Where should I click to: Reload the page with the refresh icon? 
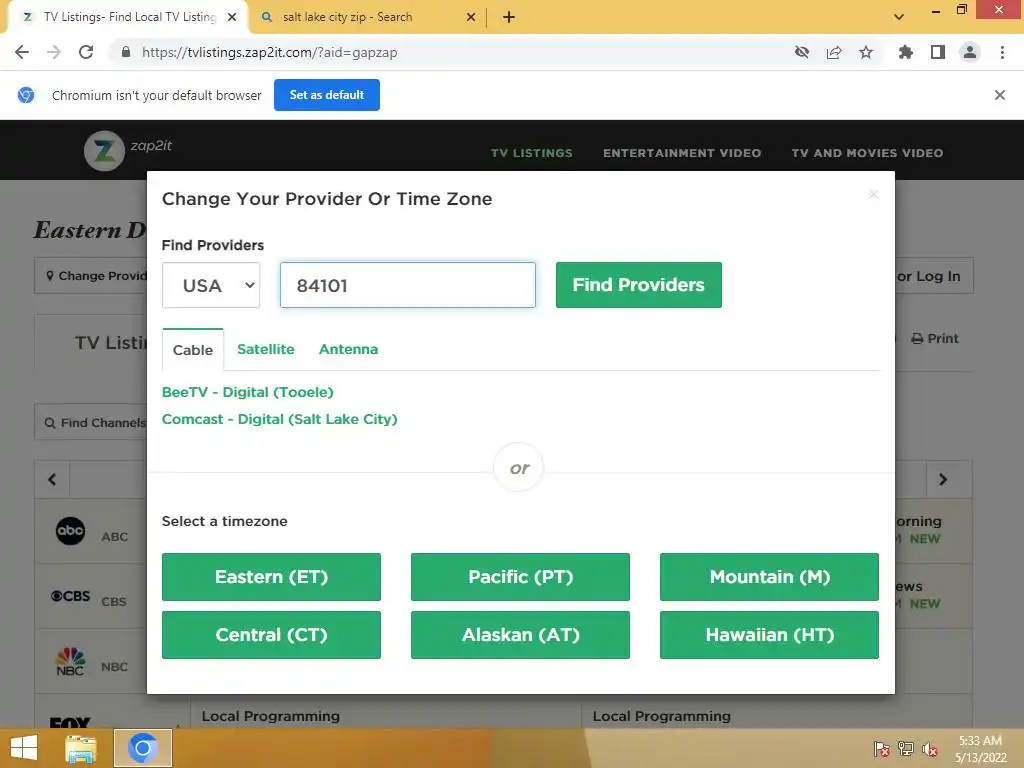coord(86,52)
